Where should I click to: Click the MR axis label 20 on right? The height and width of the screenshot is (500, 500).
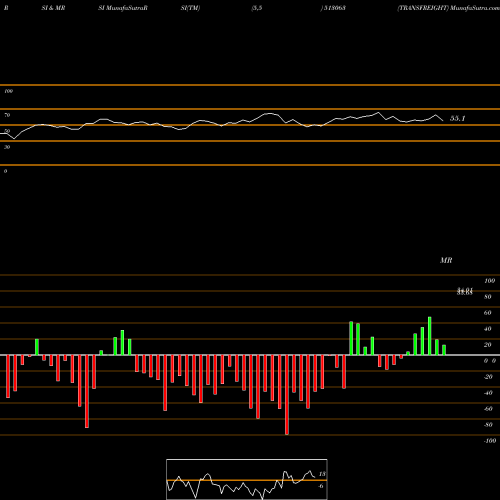click(x=488, y=345)
